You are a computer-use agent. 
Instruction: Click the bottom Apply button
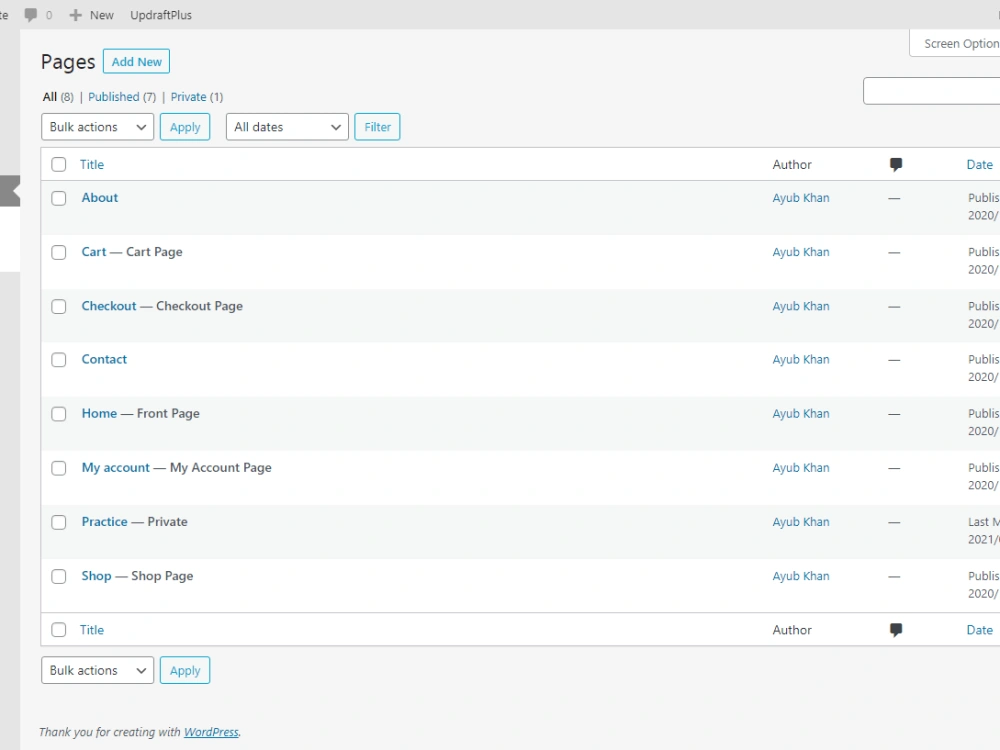click(x=185, y=670)
